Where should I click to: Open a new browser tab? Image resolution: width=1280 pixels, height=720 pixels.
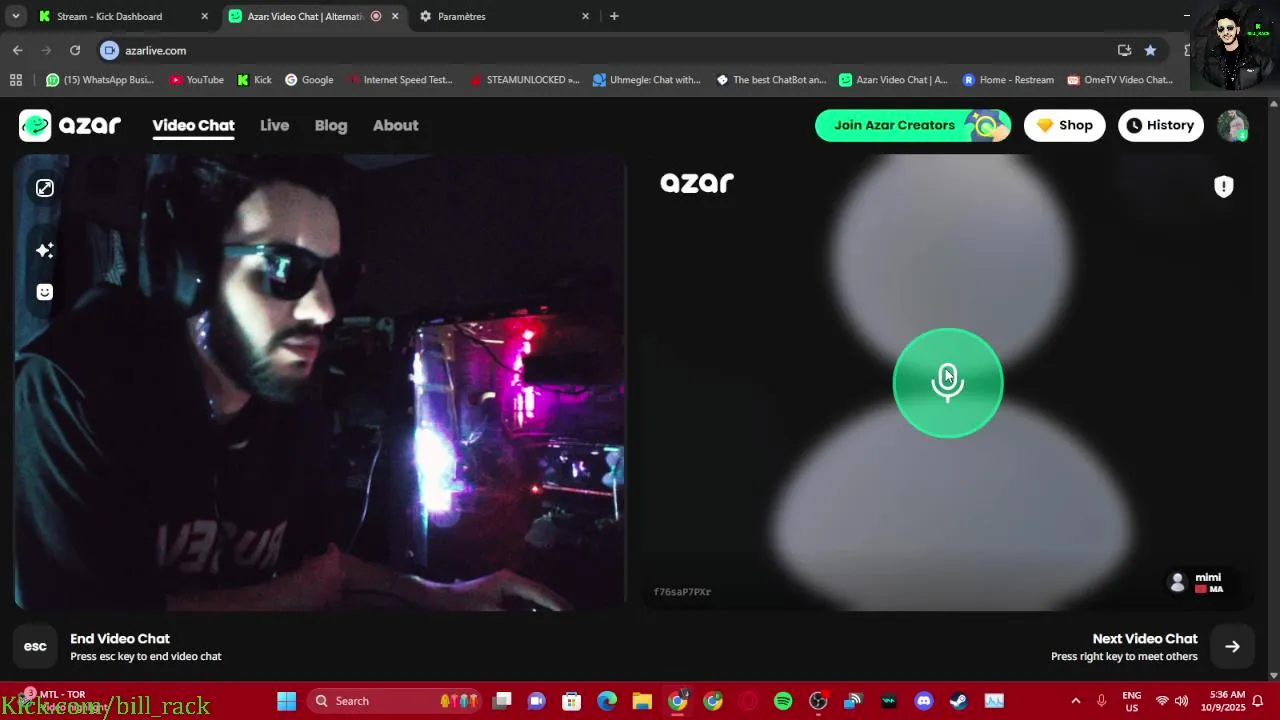[x=614, y=16]
